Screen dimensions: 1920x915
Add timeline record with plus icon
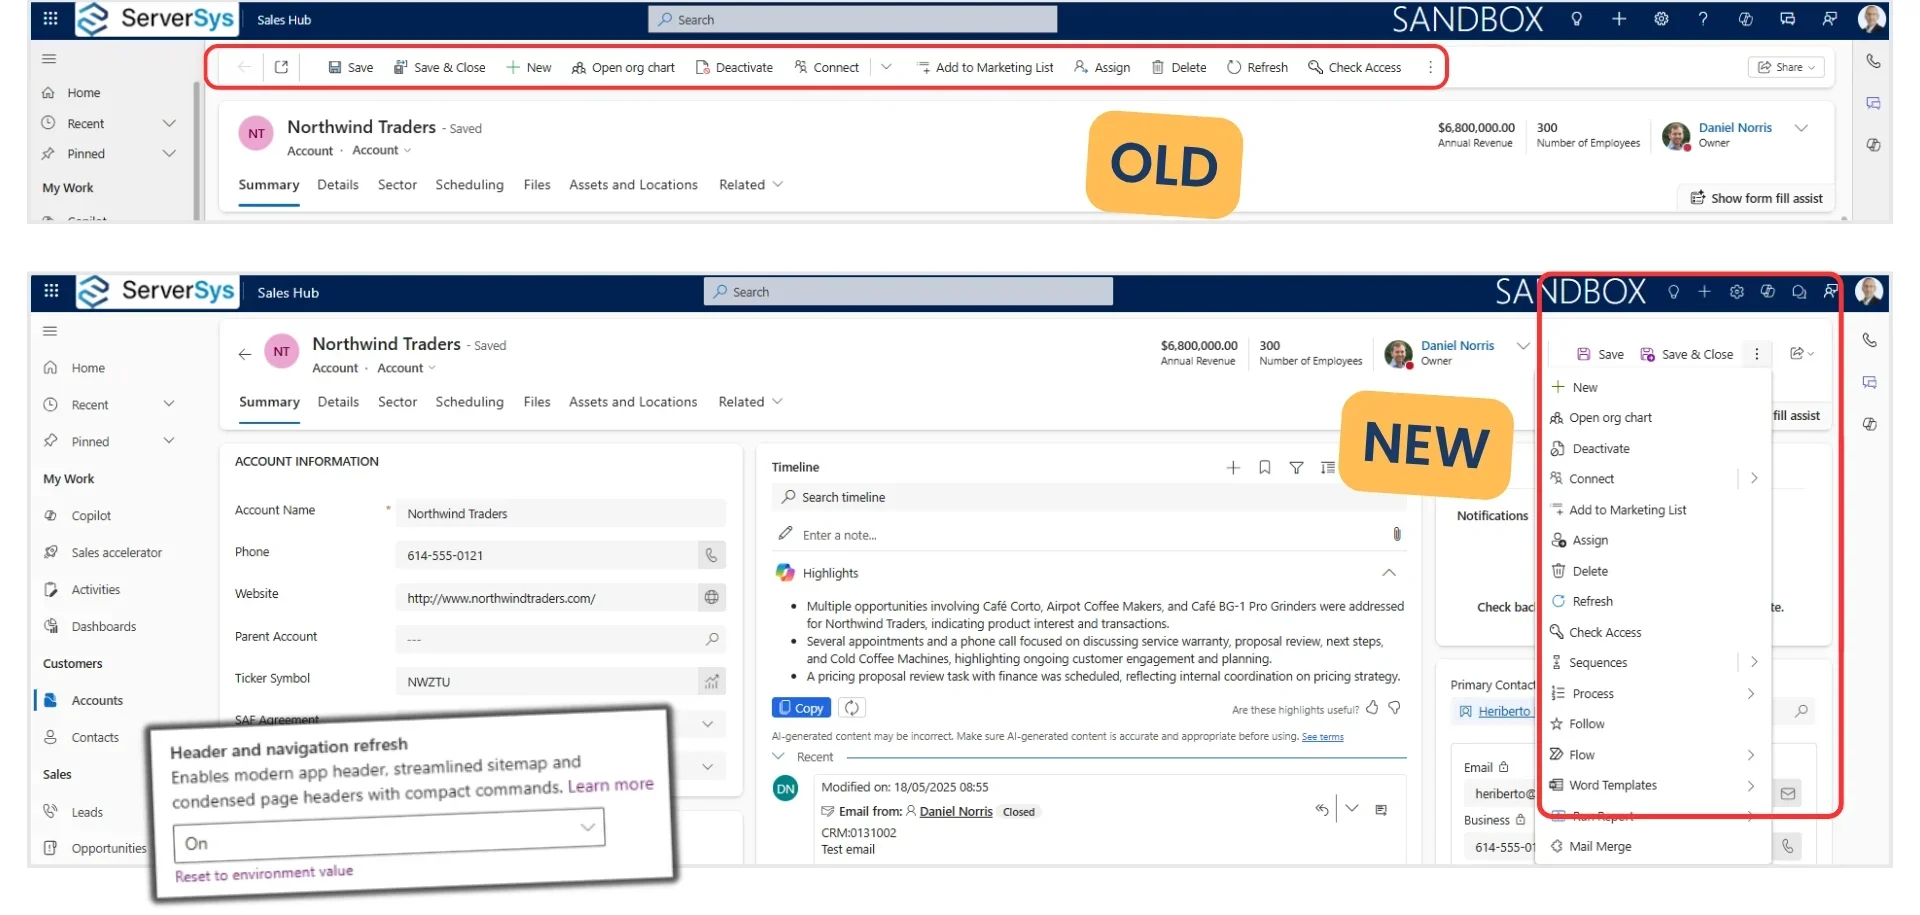[1233, 467]
